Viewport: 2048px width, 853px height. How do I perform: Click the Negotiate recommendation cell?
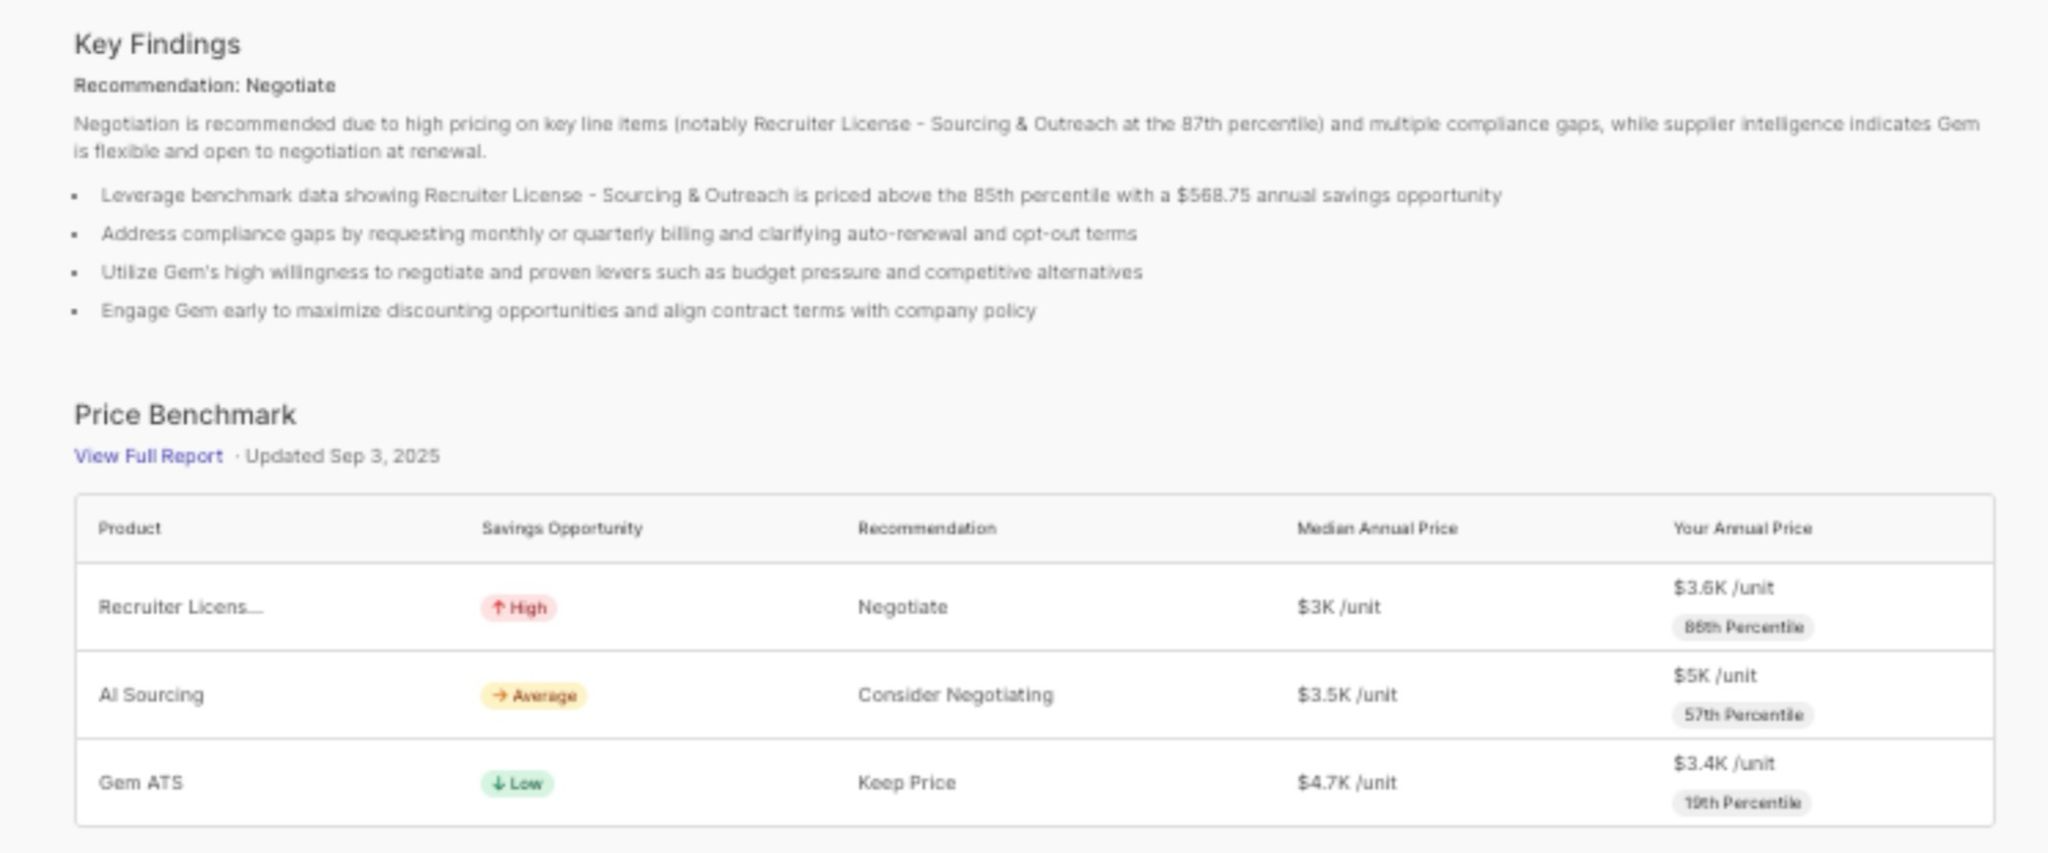[x=902, y=607]
